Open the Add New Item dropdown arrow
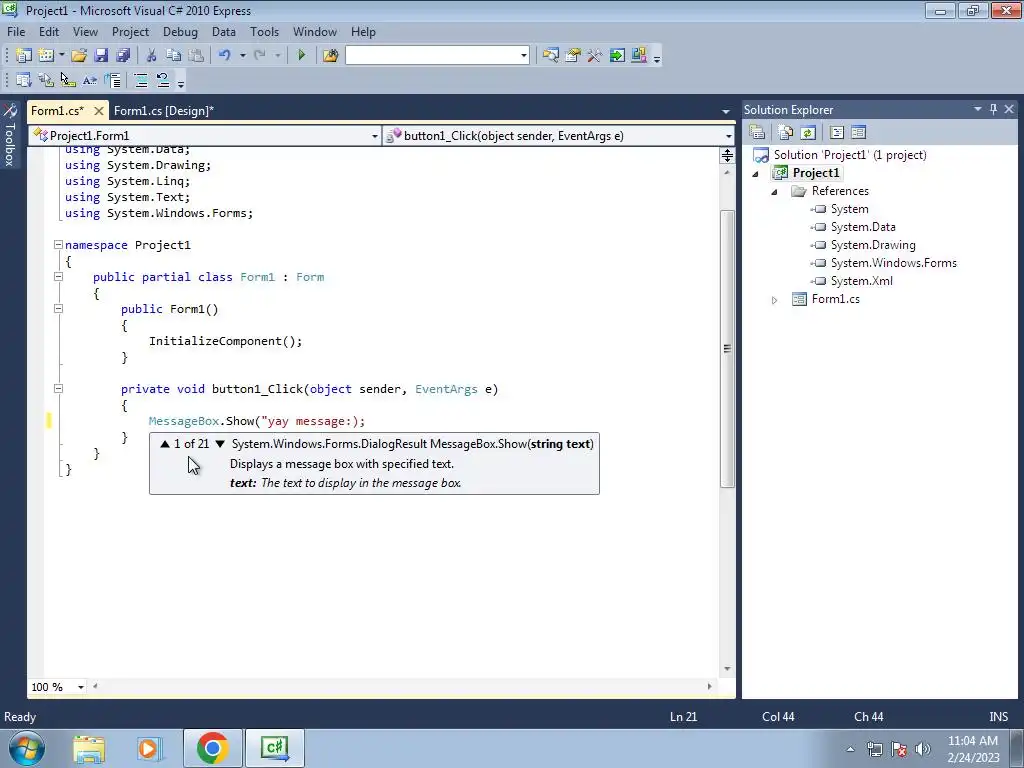1024x768 pixels. point(61,56)
